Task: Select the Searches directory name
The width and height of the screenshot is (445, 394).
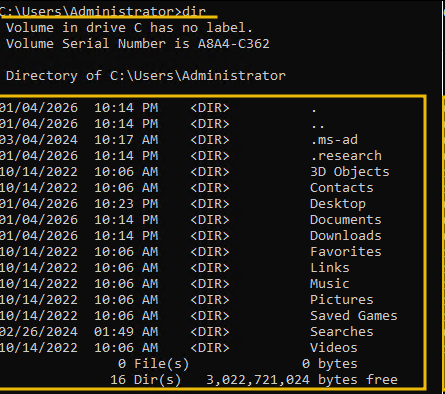Action: point(342,332)
